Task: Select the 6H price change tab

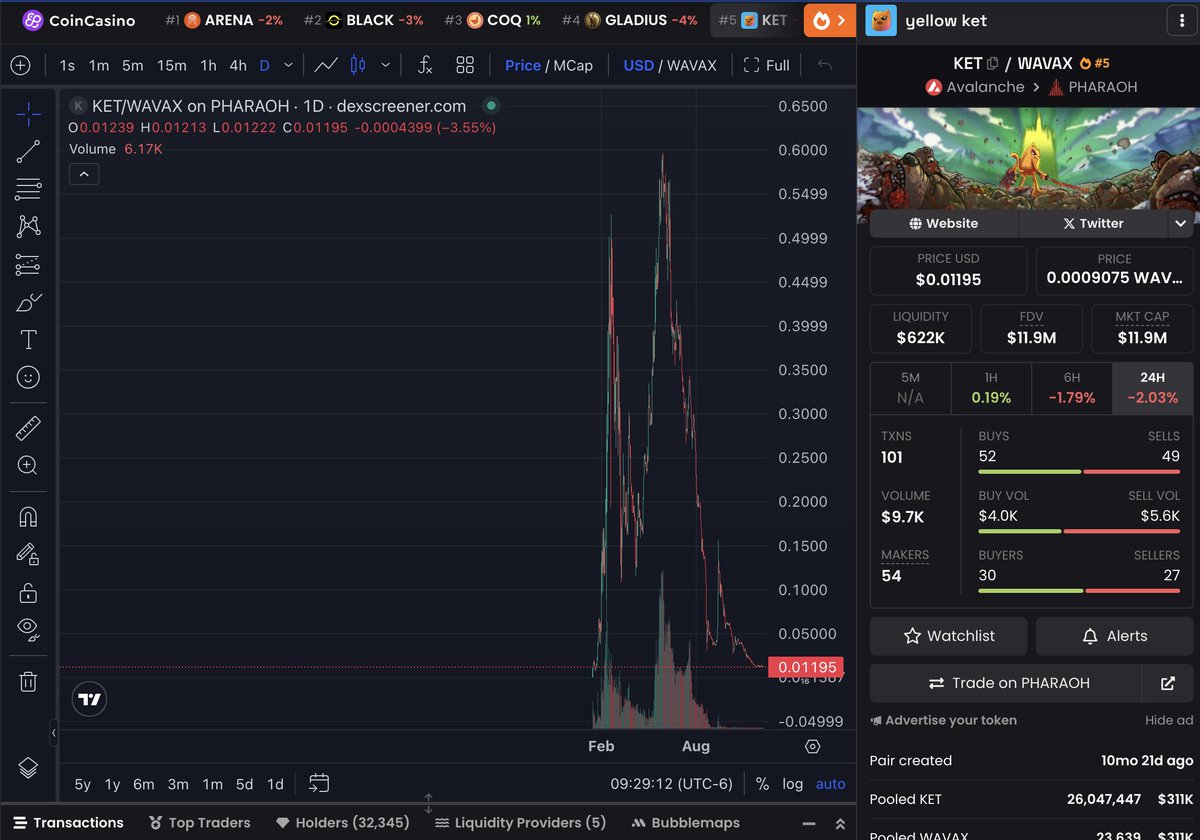Action: tap(1071, 389)
